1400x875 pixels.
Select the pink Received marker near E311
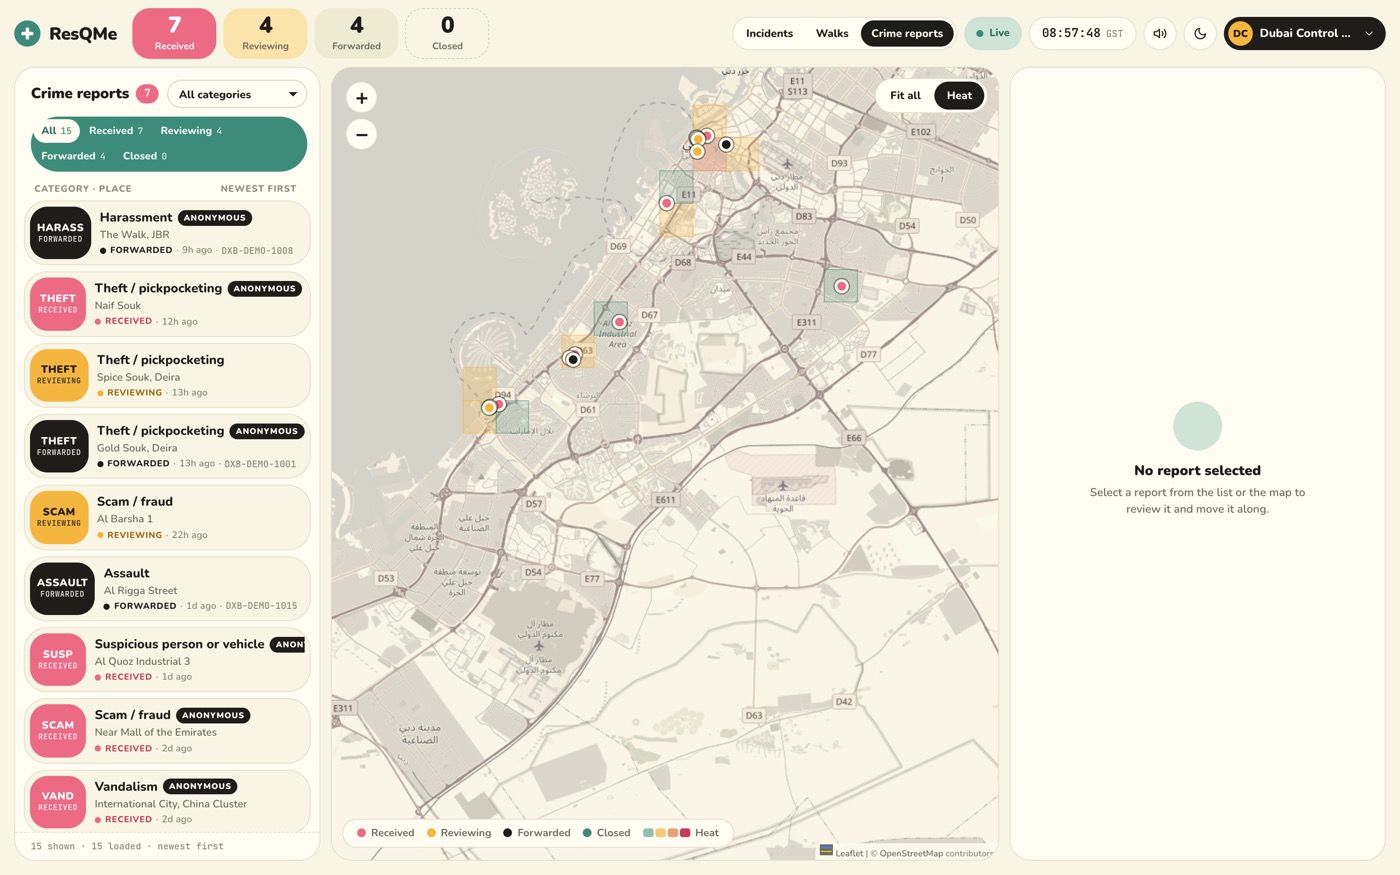tap(842, 286)
